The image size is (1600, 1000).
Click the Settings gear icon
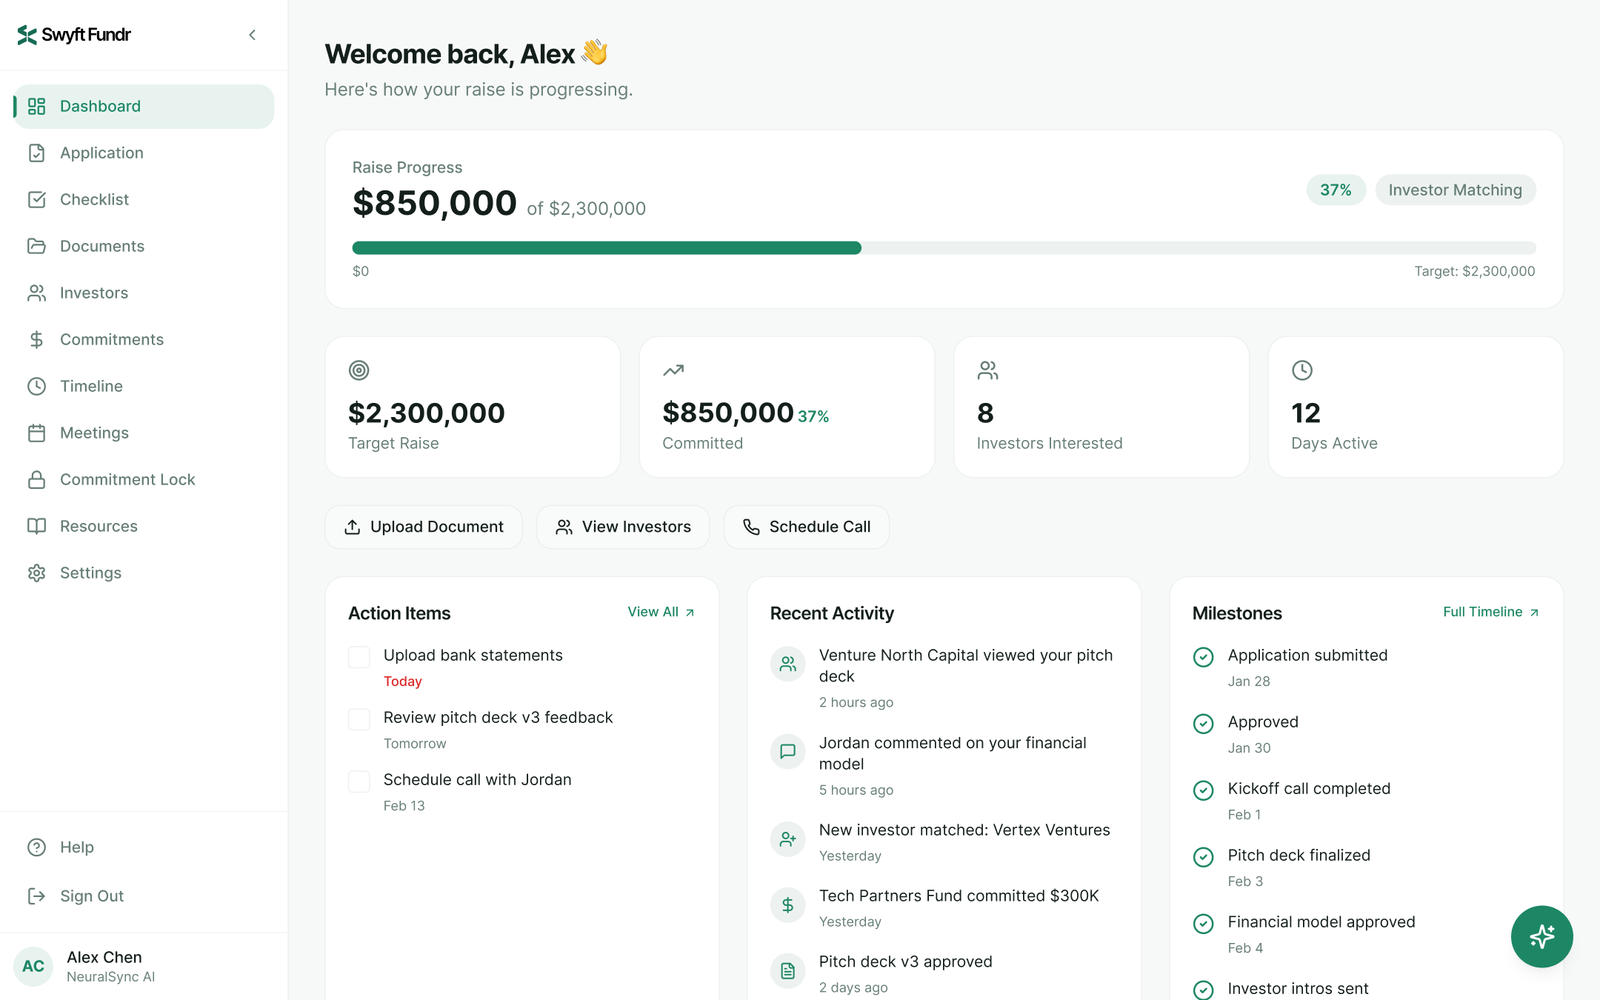point(37,573)
